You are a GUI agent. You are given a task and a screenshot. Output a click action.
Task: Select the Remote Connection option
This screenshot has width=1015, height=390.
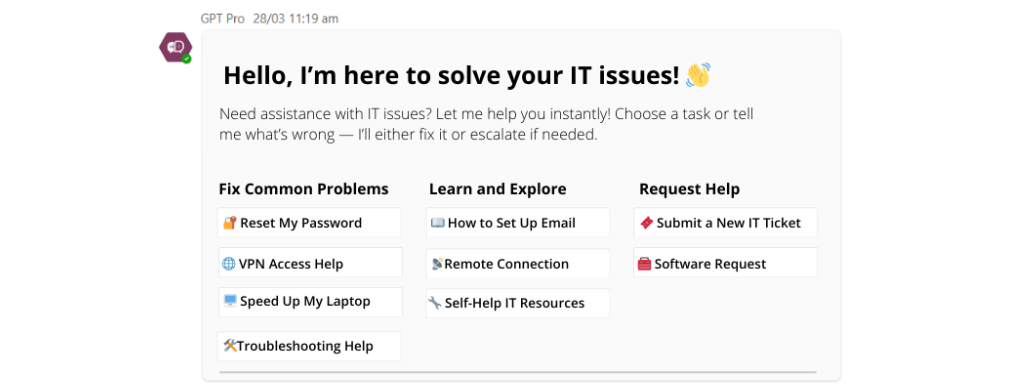click(x=518, y=263)
